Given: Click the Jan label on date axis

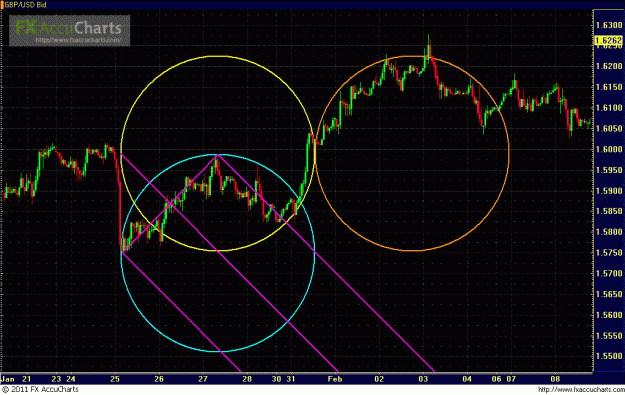Looking at the screenshot, I should point(8,379).
